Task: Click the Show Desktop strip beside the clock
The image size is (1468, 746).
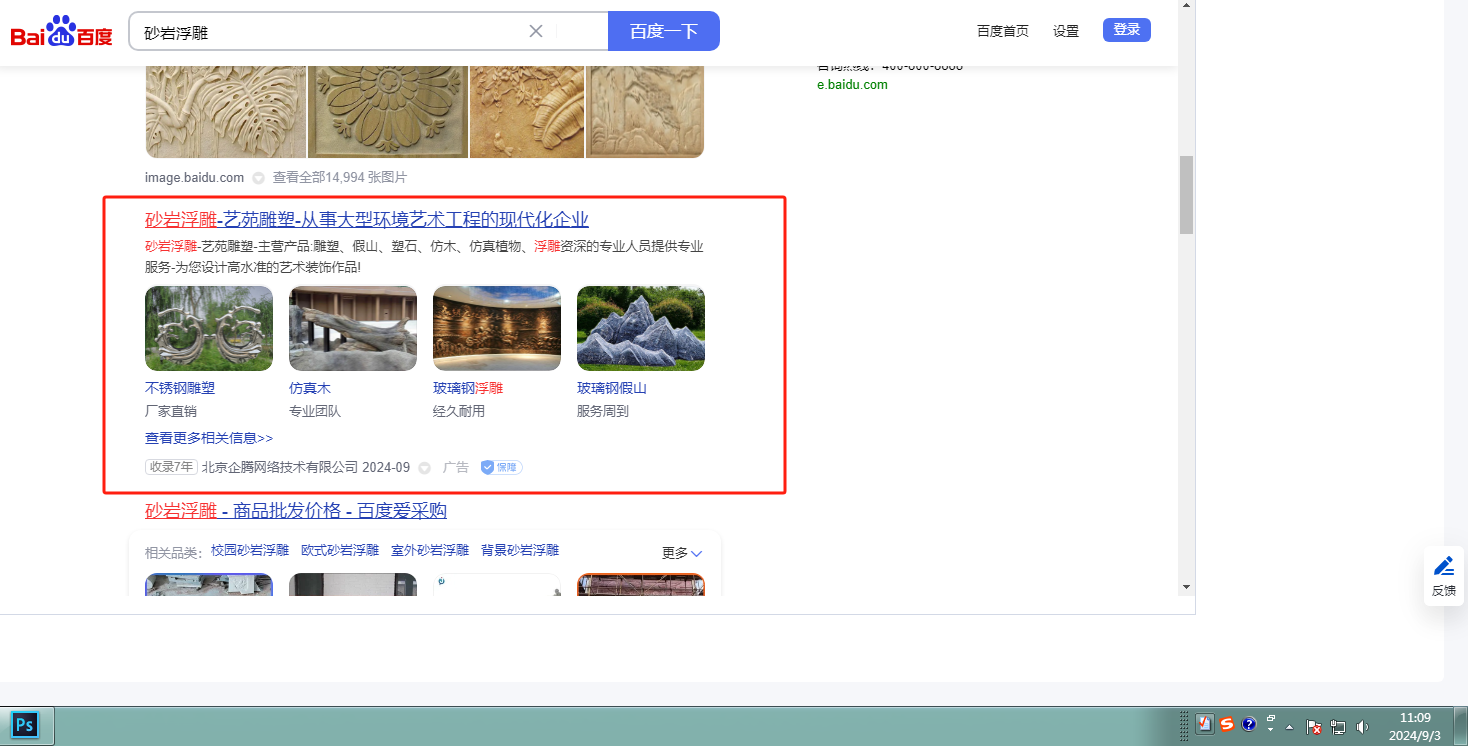Action: (x=1461, y=726)
